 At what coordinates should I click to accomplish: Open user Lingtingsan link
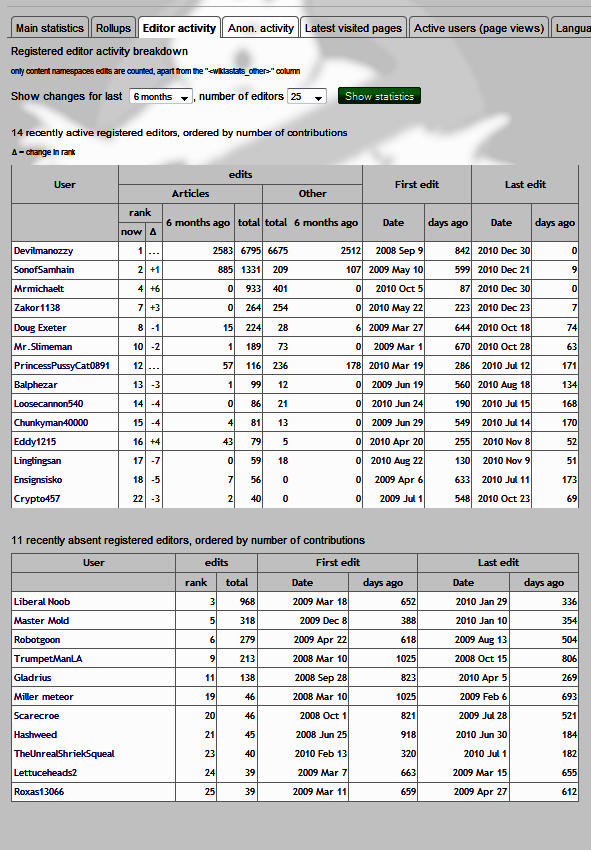point(37,461)
